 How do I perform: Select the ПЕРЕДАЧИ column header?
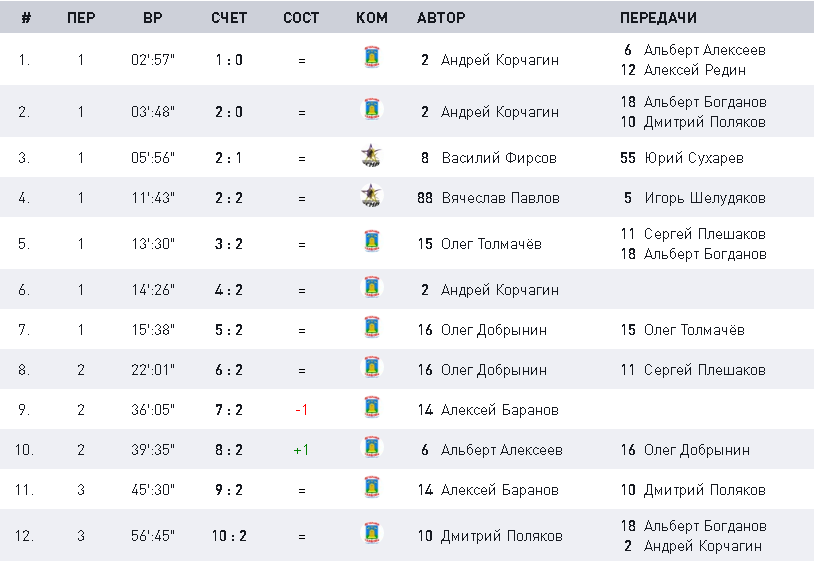point(658,18)
